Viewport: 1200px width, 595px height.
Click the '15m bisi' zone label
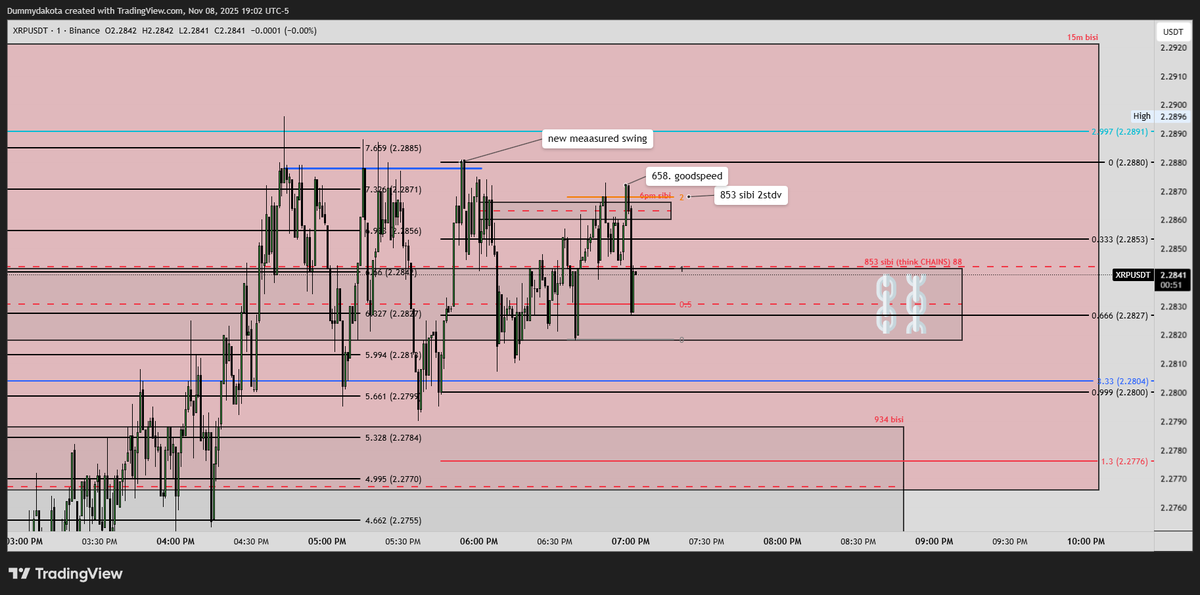coord(1082,37)
